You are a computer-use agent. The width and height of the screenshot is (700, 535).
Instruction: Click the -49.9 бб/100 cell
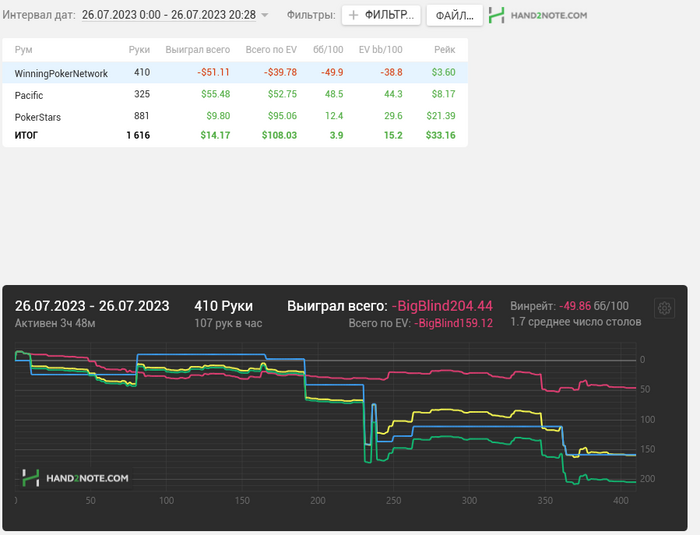point(332,72)
